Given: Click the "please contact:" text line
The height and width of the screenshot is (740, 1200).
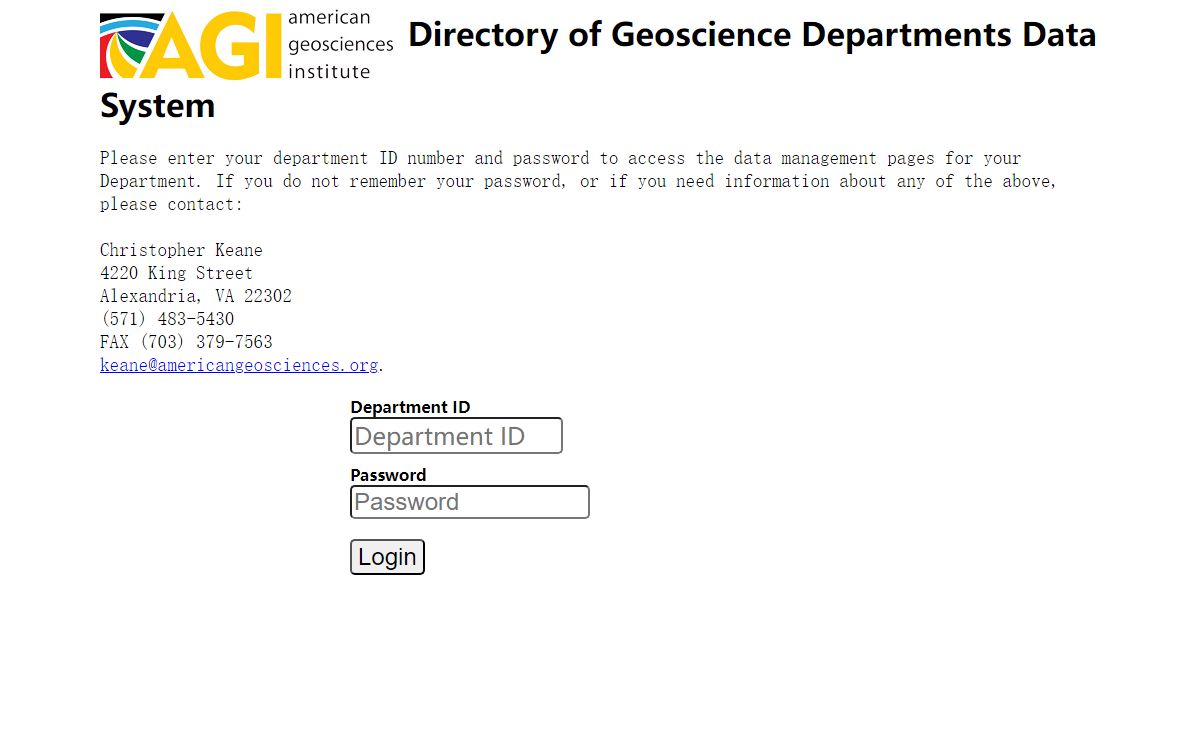Looking at the screenshot, I should (171, 204).
